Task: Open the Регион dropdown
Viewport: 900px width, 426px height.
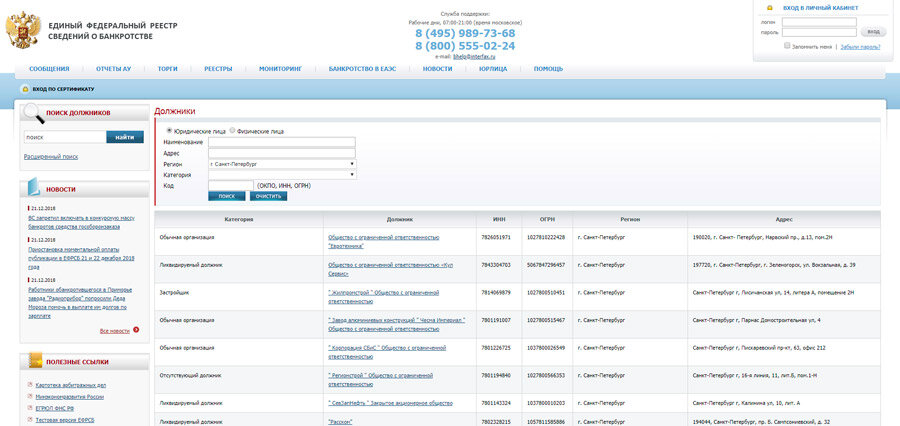Action: point(282,164)
